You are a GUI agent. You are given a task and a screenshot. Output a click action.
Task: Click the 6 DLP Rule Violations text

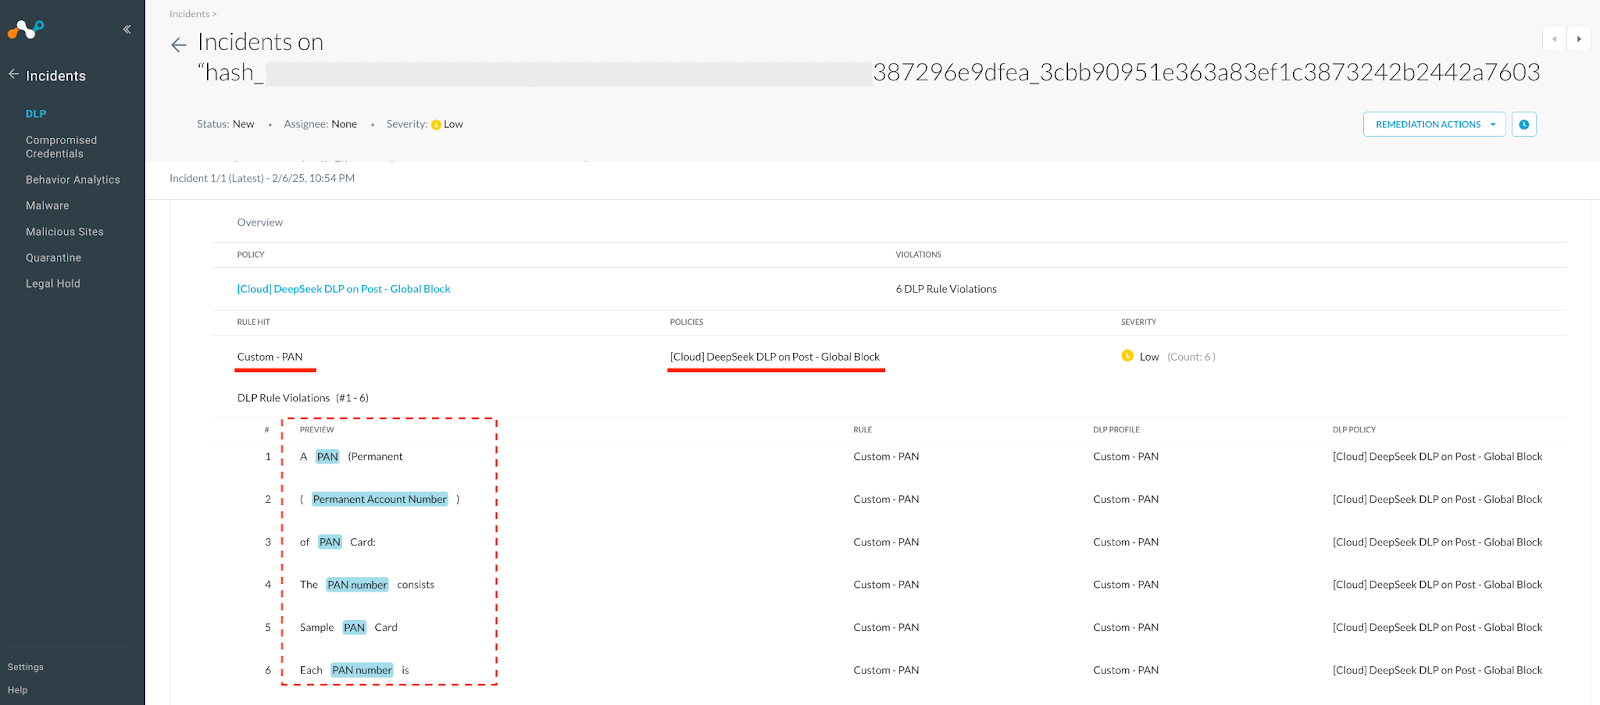(946, 289)
